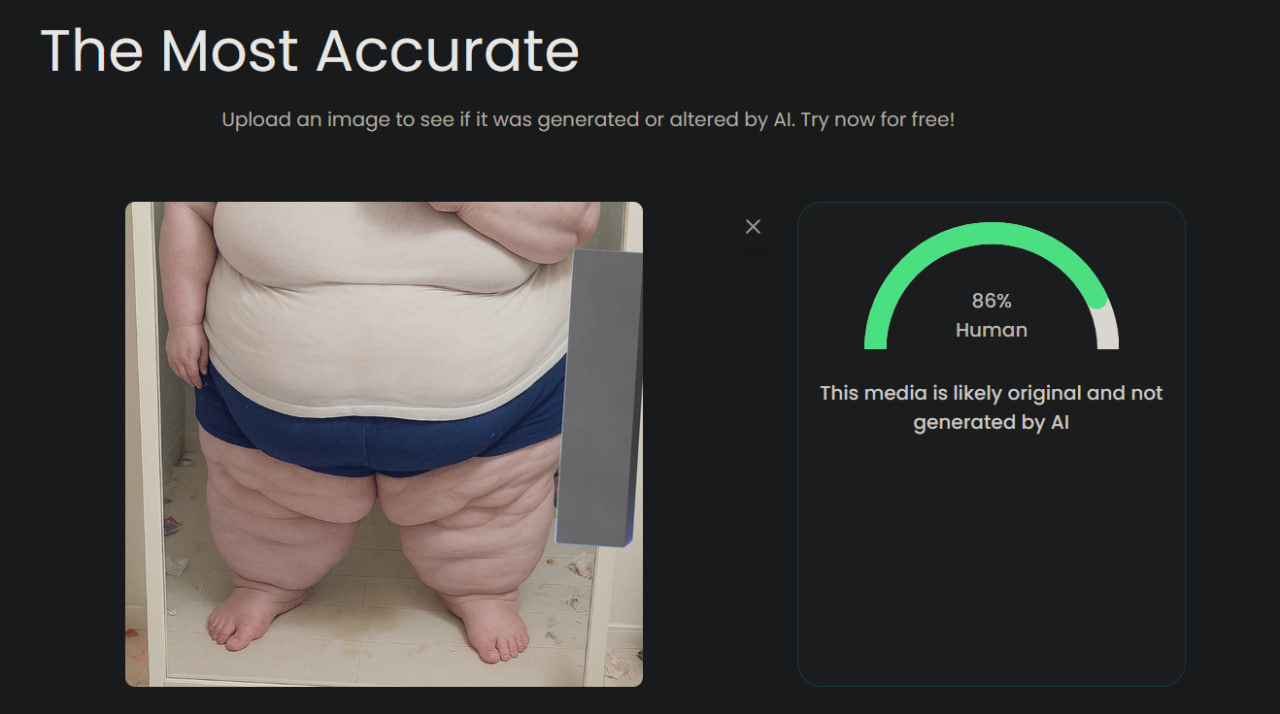Viewport: 1280px width, 714px height.
Task: Click "The Most Accurate" heading
Action: [x=310, y=50]
